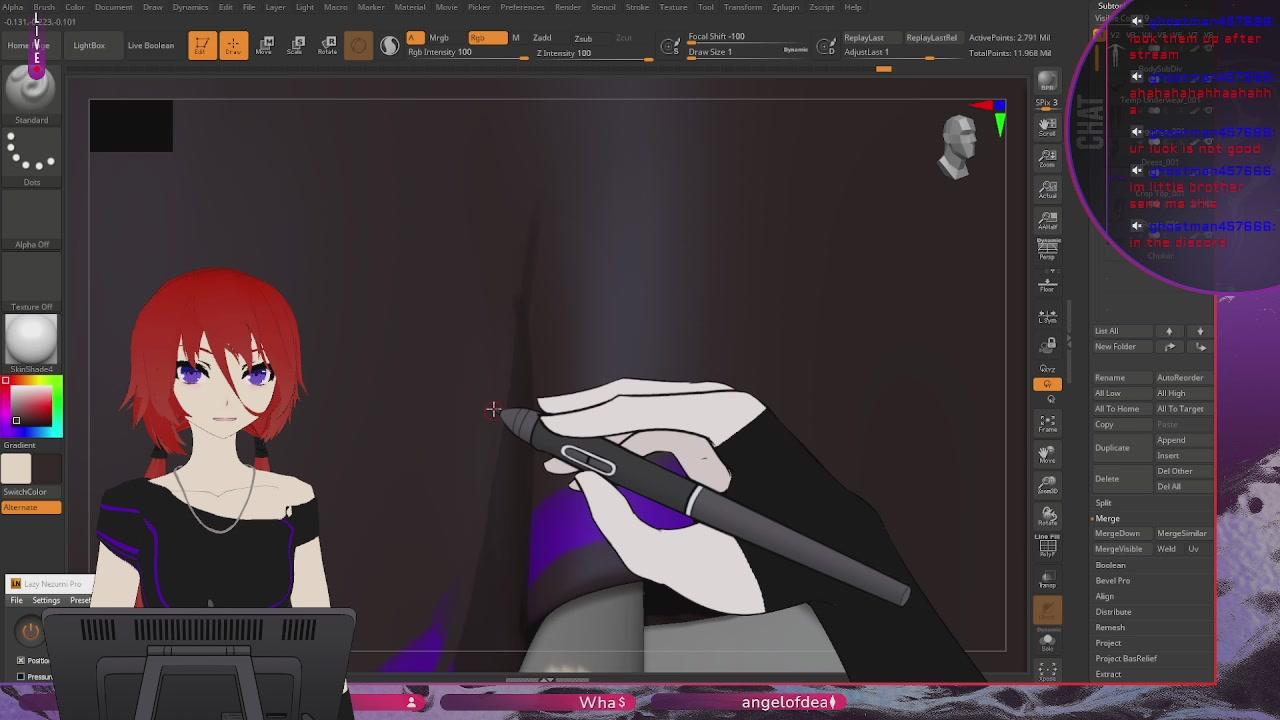
Task: Expand the Boolean subtool section
Action: [1110, 565]
